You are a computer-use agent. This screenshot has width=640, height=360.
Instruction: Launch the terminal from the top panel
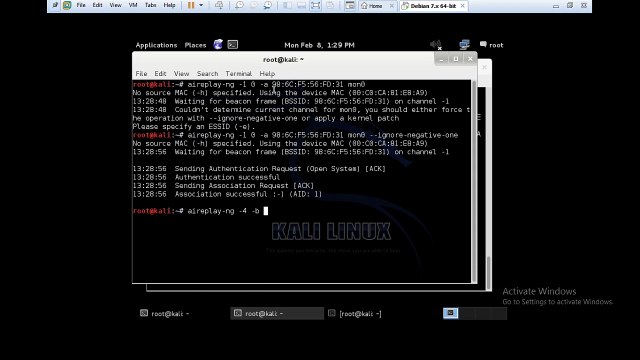(x=233, y=44)
